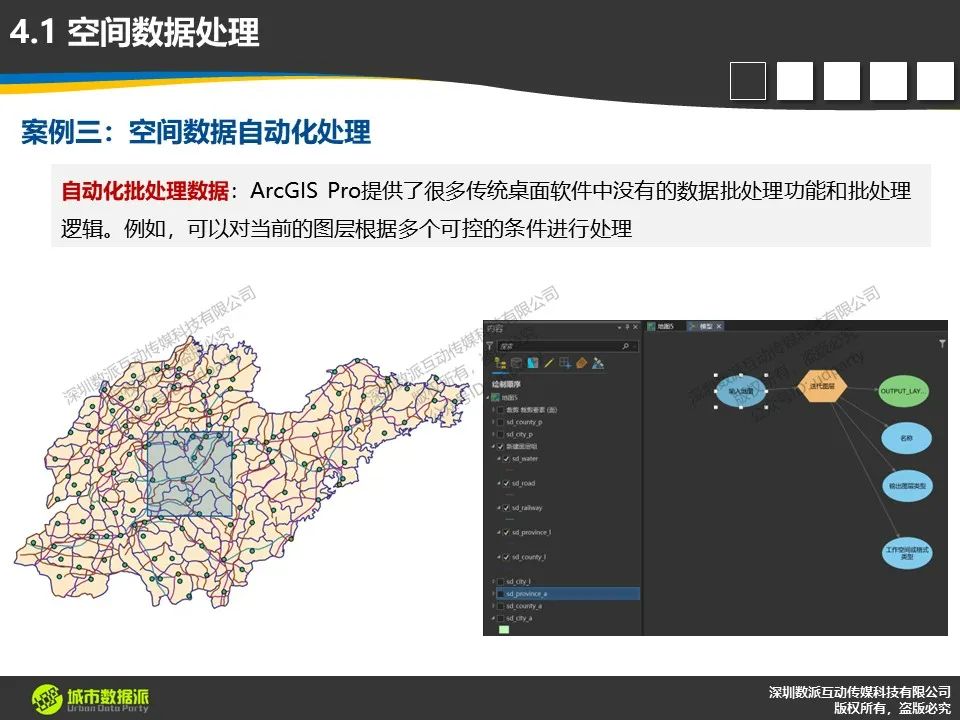Select List By Drawing Order view icon
This screenshot has height=720, width=960.
pyautogui.click(x=500, y=363)
